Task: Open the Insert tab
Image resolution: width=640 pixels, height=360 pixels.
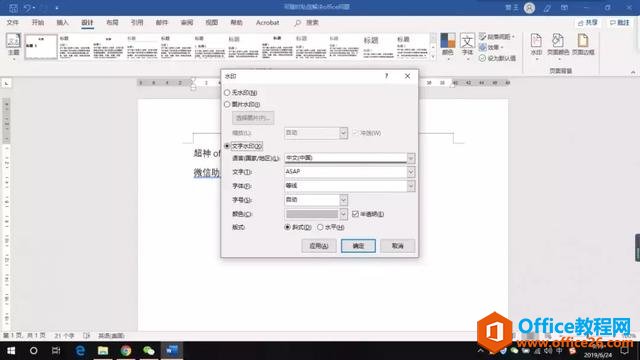Action: 62,23
